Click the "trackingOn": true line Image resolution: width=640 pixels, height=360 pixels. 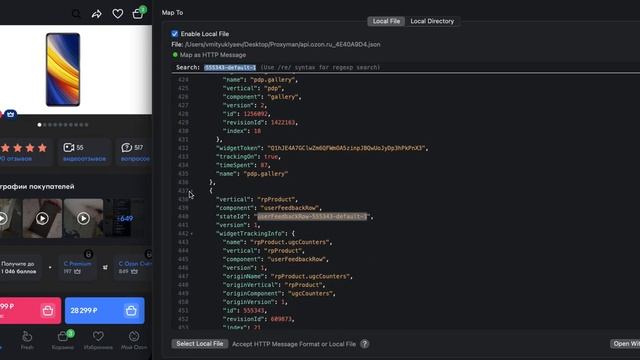(x=248, y=157)
